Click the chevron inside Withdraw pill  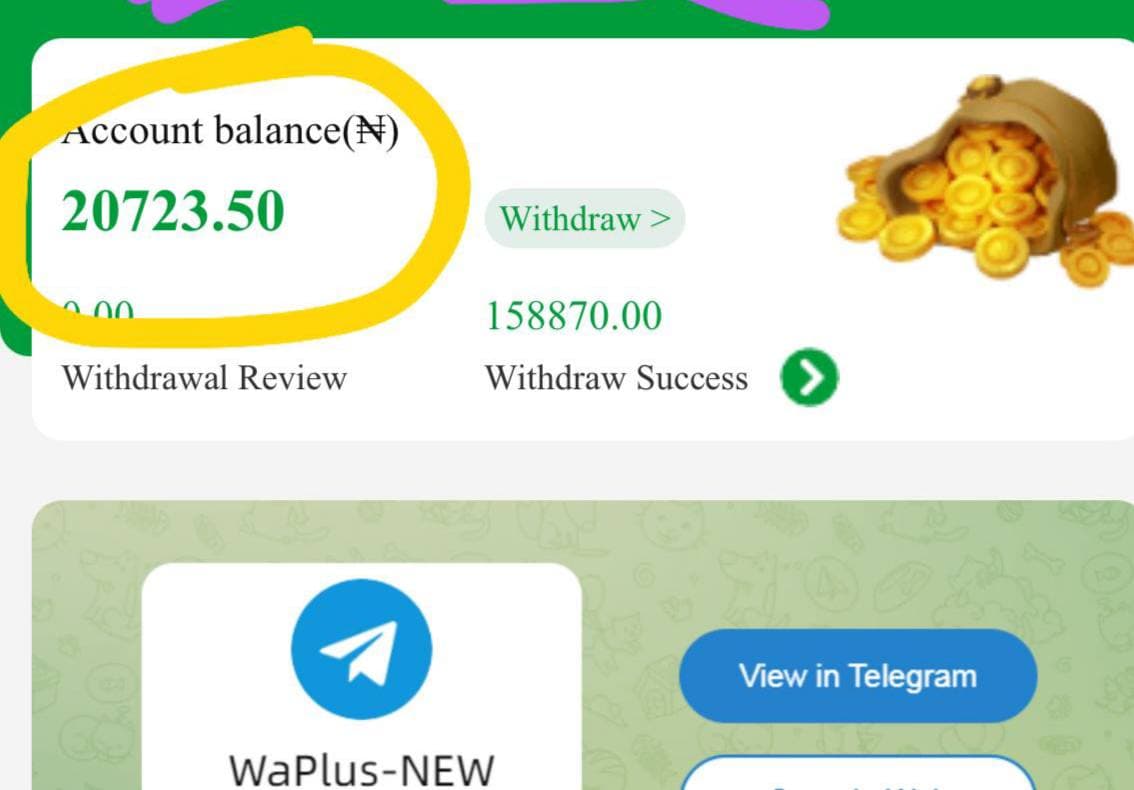660,218
